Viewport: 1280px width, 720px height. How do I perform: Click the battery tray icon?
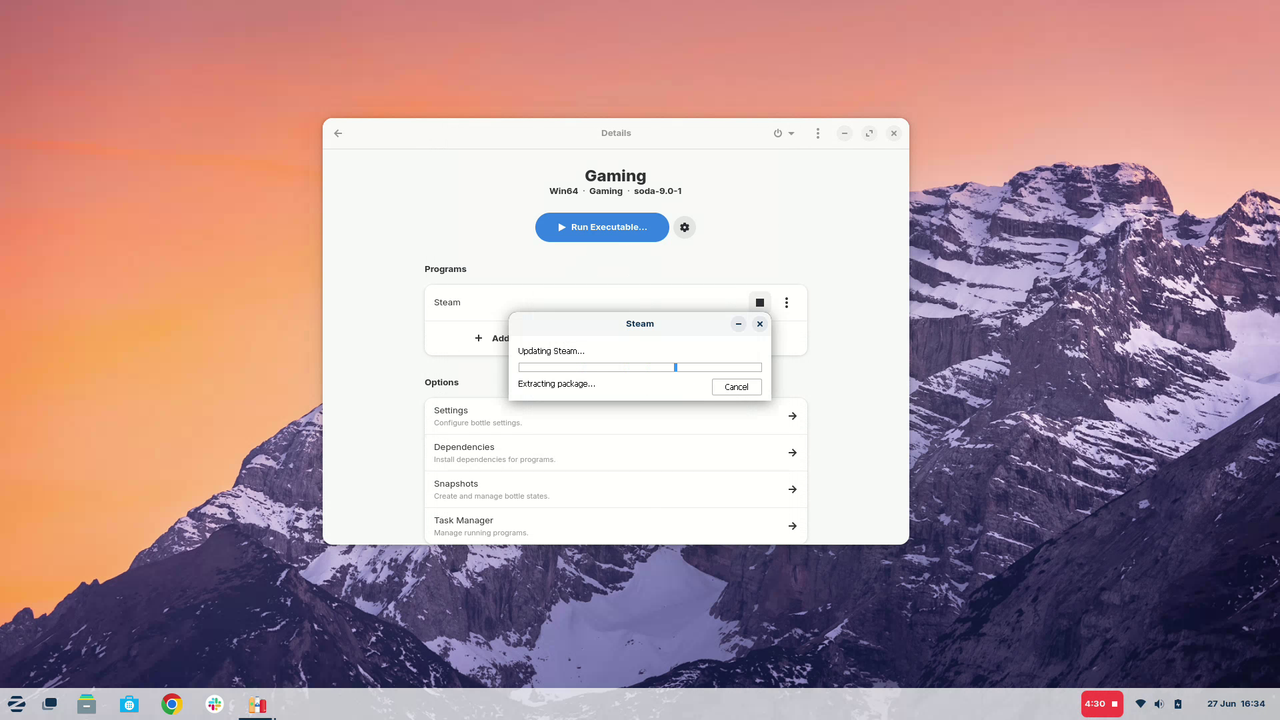click(x=1178, y=704)
